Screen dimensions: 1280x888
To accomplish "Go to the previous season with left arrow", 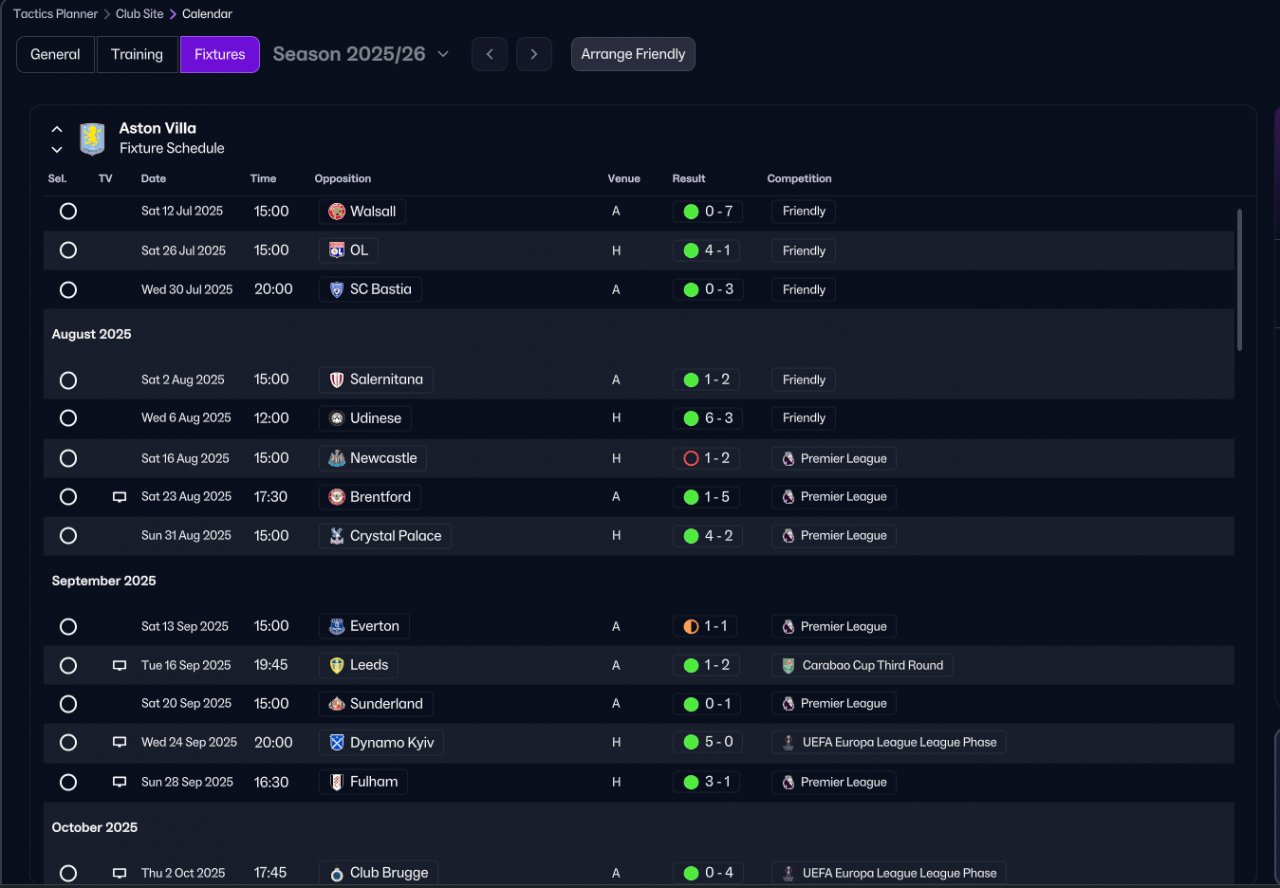I will pyautogui.click(x=489, y=54).
